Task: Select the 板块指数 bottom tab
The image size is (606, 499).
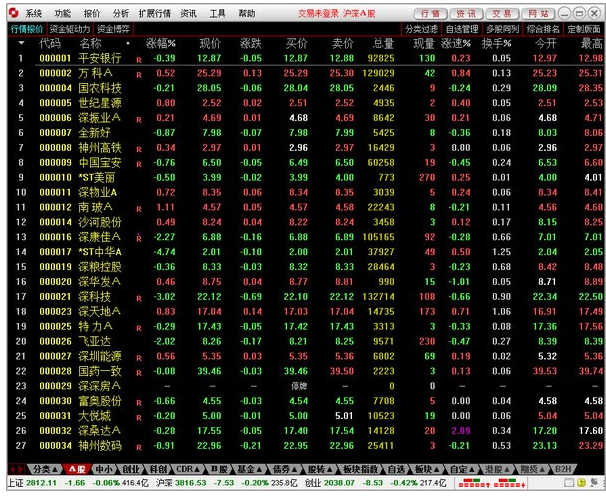Action: coord(361,469)
